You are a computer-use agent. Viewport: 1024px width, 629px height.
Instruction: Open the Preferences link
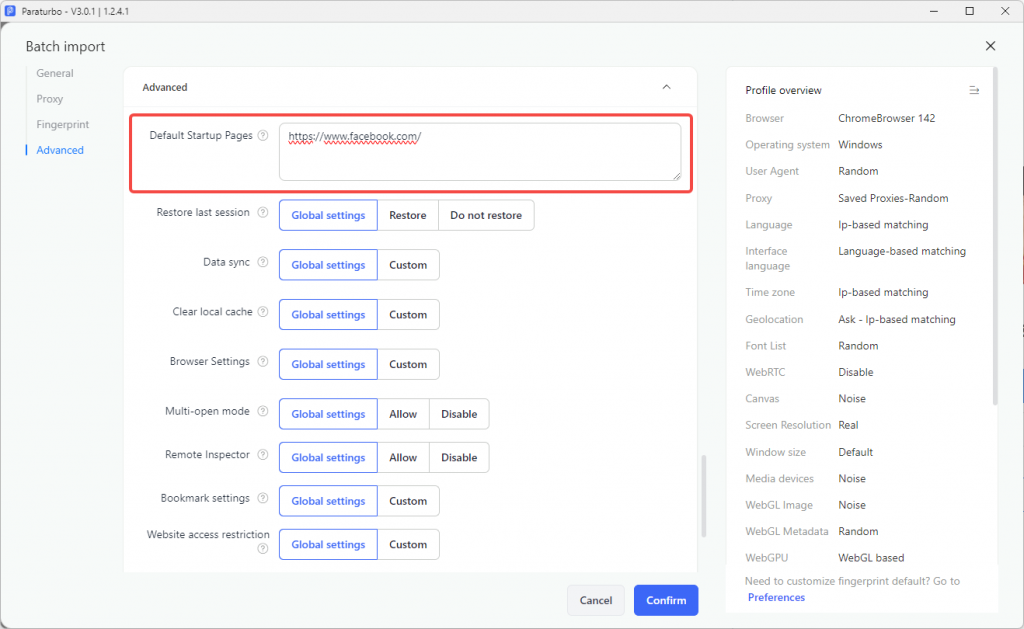tap(776, 597)
